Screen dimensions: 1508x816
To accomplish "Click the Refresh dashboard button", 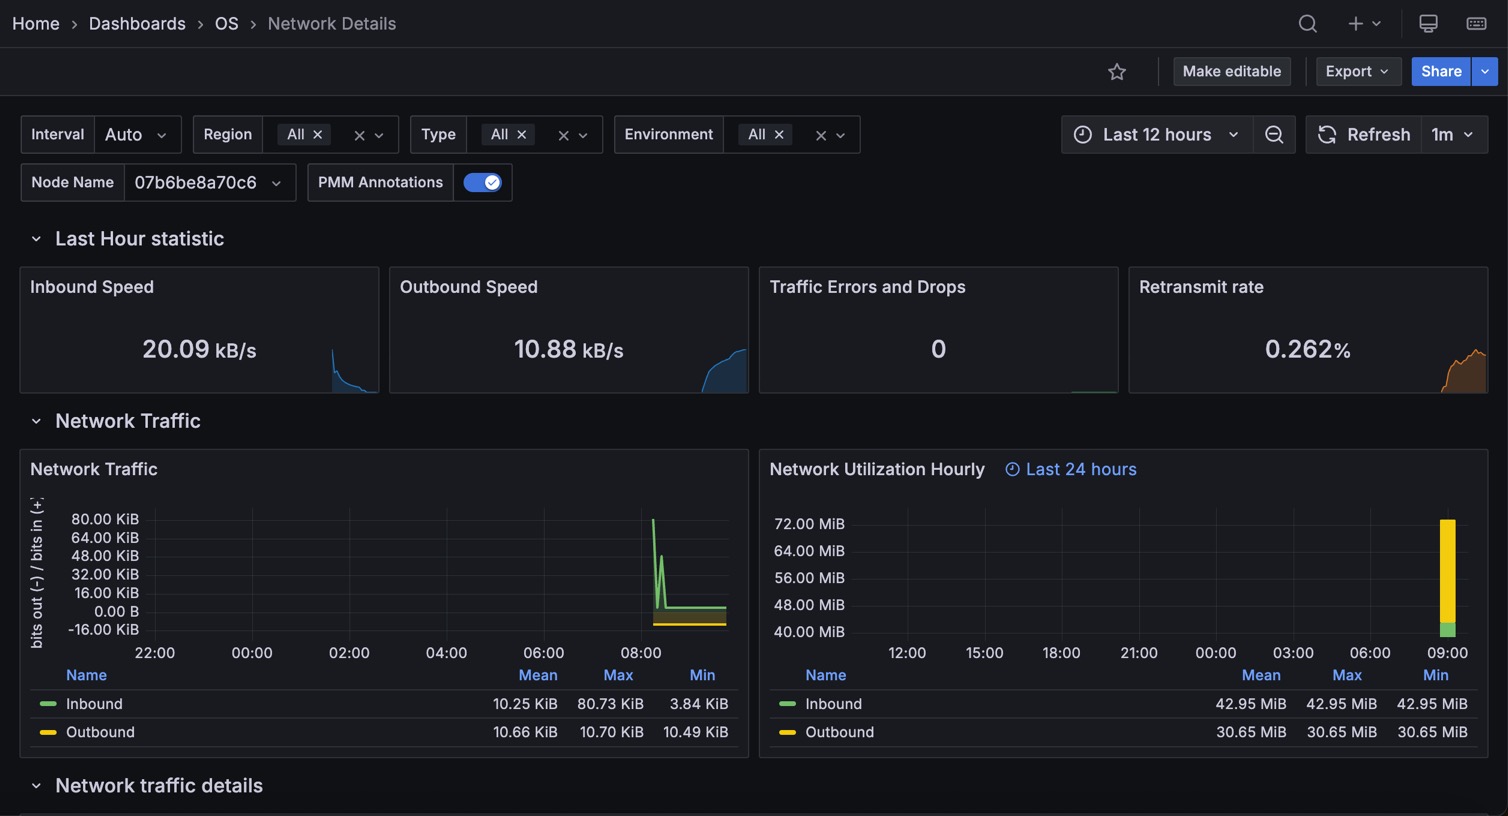I will (1364, 135).
